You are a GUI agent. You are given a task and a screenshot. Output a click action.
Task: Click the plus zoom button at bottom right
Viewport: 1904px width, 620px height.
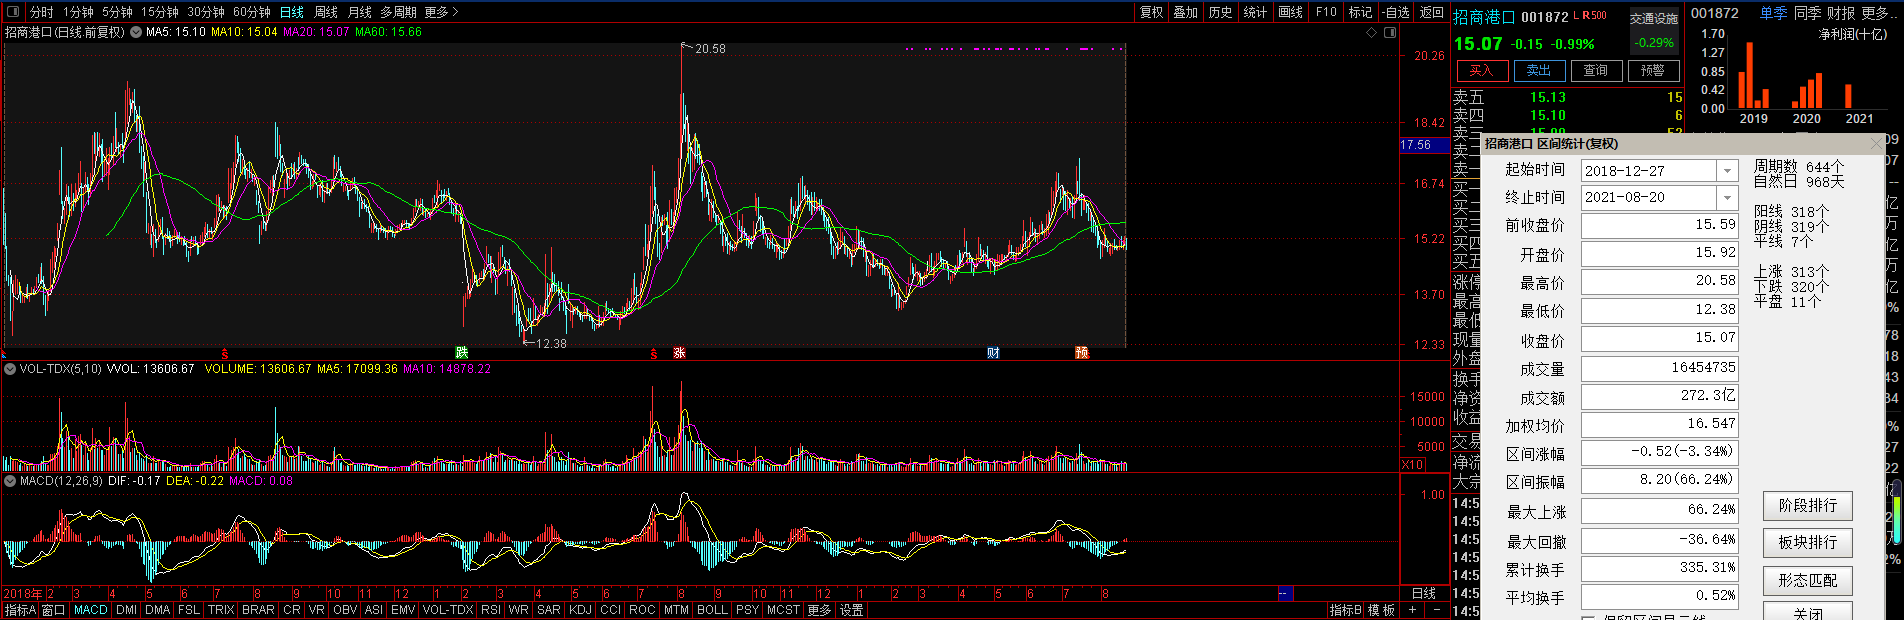coord(1412,610)
